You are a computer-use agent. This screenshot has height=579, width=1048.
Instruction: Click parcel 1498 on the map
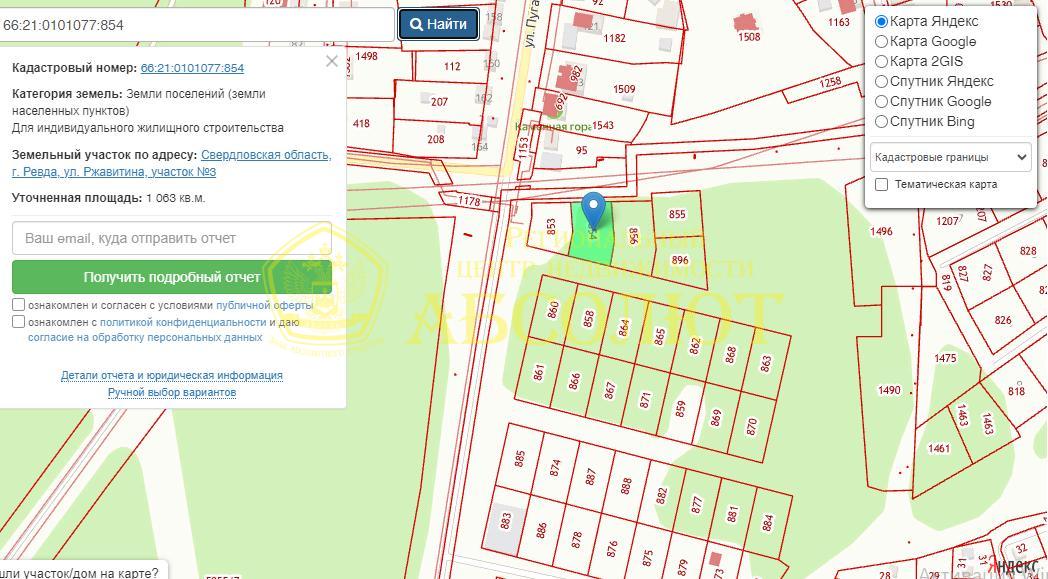pyautogui.click(x=366, y=56)
